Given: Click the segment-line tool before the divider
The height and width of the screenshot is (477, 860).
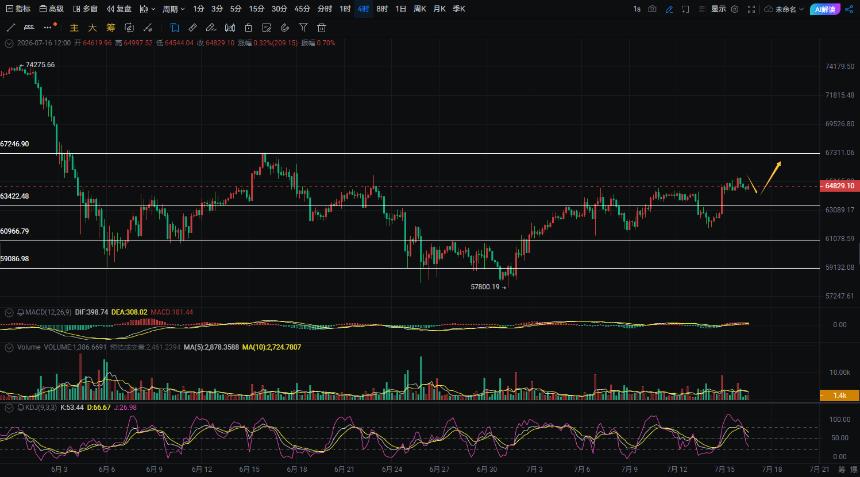Looking at the screenshot, I should 148,27.
